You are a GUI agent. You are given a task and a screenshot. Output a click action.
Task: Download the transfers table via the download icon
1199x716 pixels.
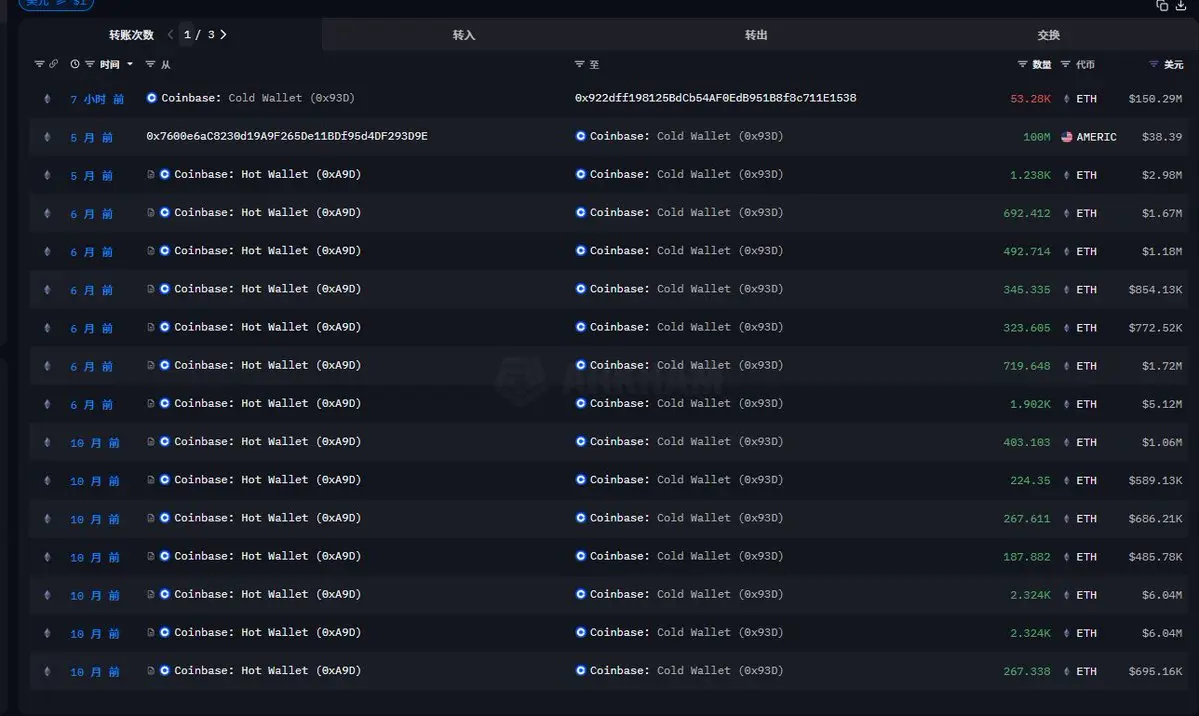(1181, 5)
